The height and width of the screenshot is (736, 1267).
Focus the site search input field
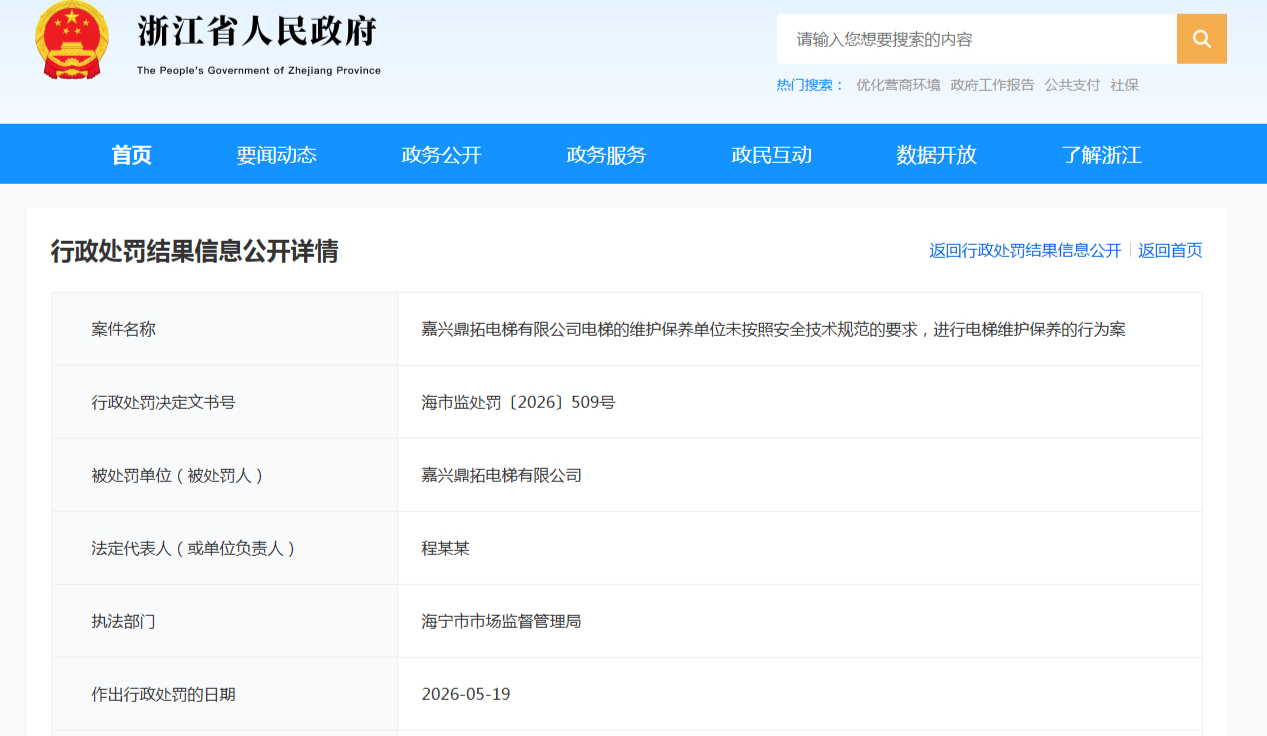[x=976, y=39]
